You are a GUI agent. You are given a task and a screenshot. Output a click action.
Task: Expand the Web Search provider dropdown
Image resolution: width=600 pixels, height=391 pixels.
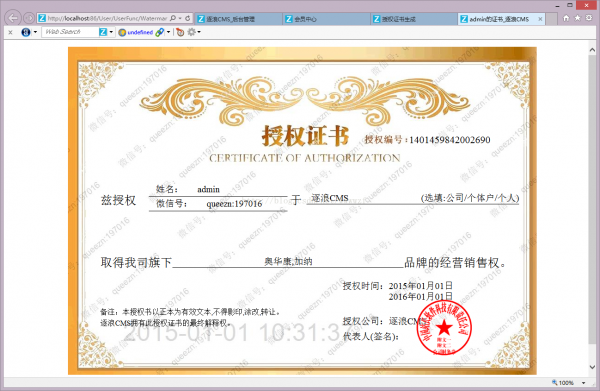click(x=111, y=32)
